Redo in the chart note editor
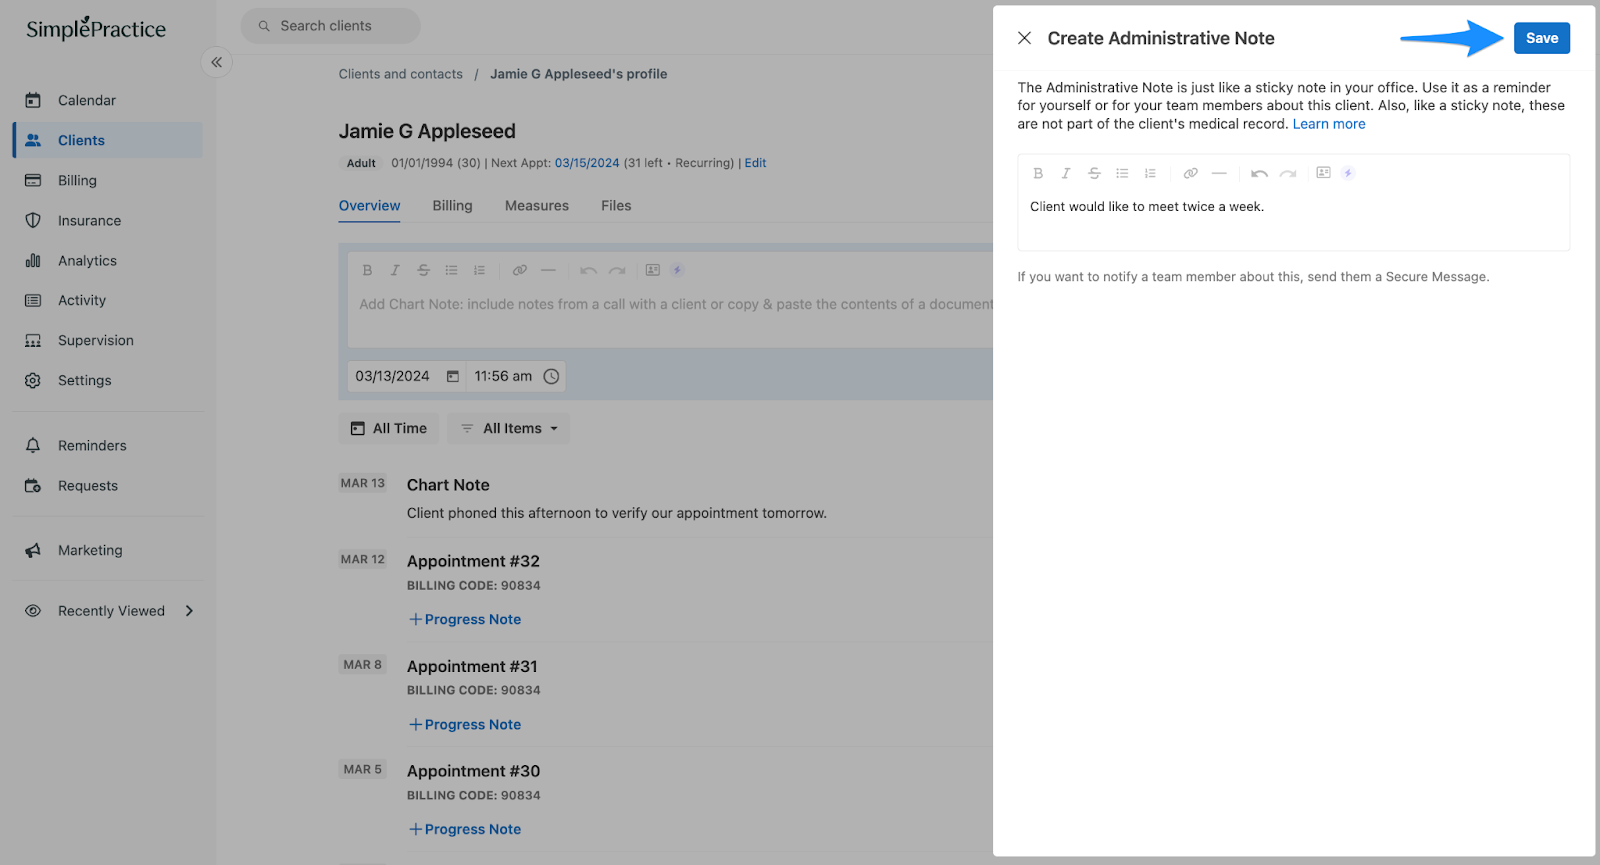The height and width of the screenshot is (865, 1600). (617, 270)
